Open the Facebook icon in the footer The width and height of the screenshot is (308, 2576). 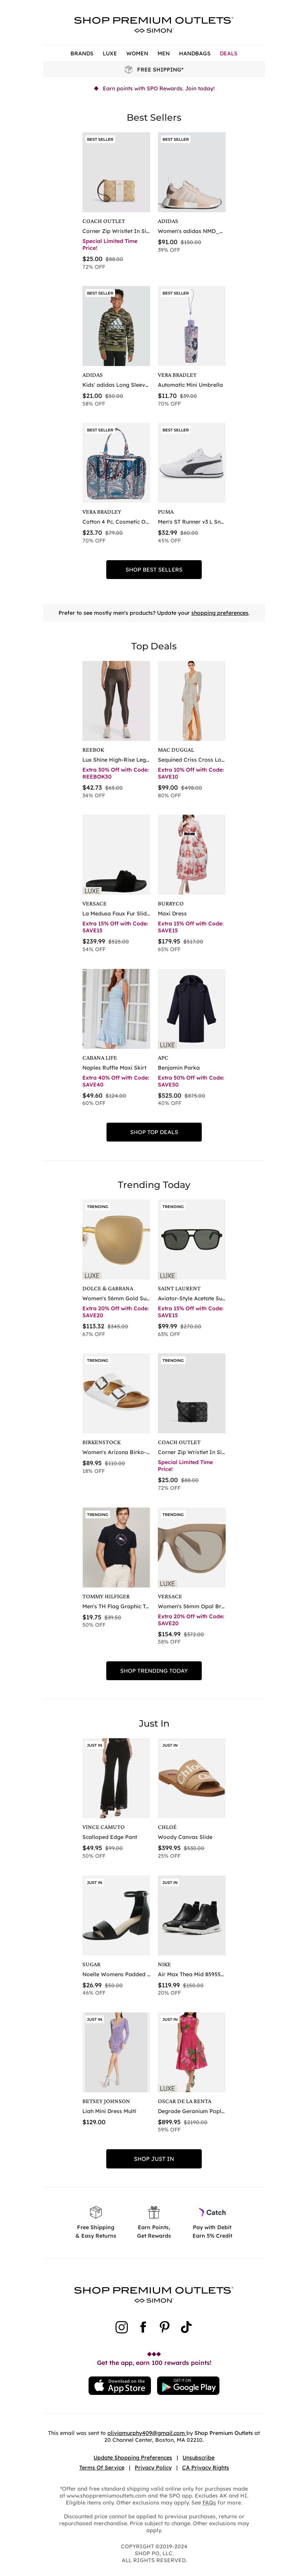point(143,2327)
